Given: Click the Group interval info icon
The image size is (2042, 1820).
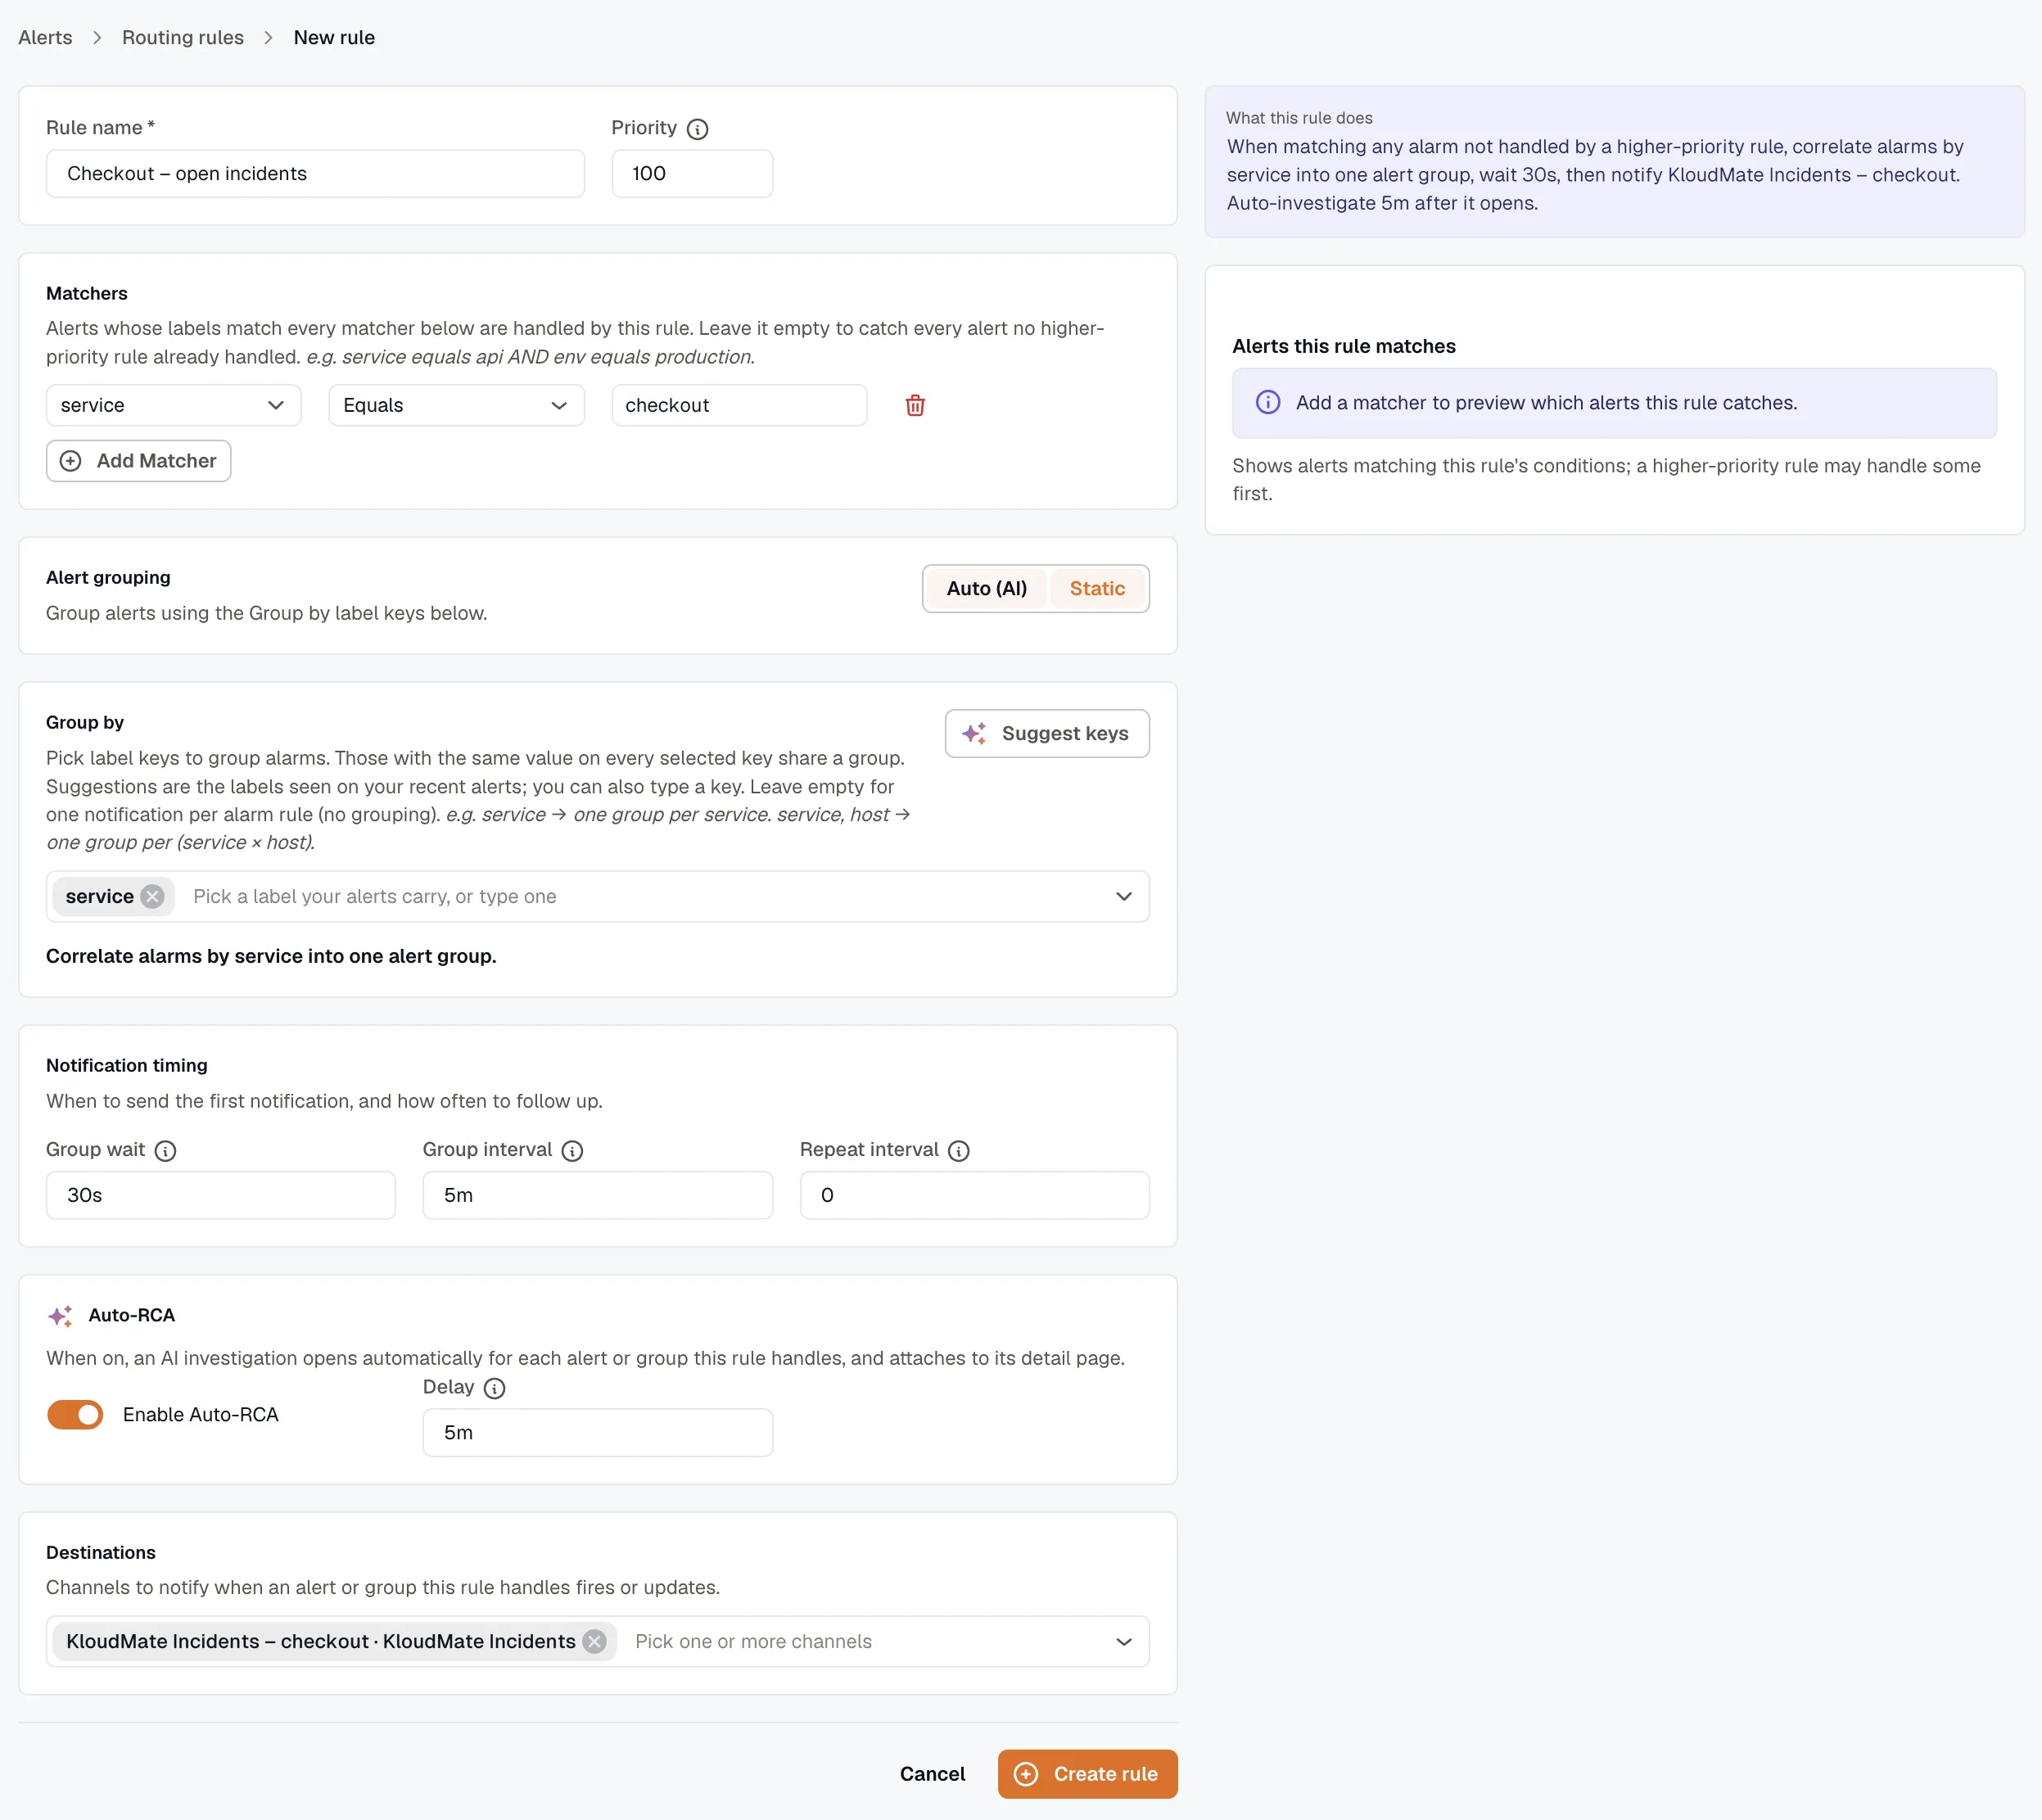Looking at the screenshot, I should click(572, 1150).
